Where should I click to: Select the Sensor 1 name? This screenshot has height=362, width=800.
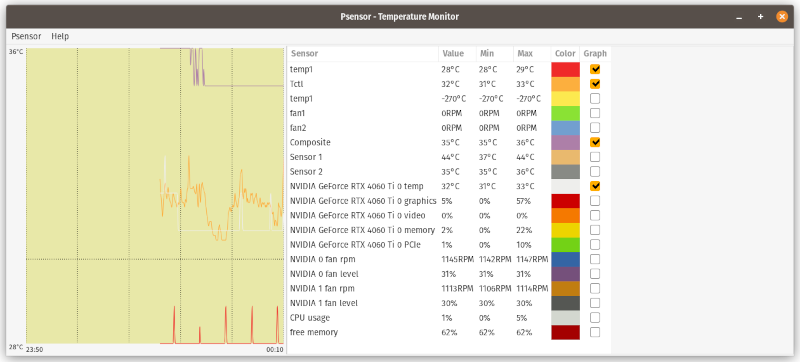306,157
